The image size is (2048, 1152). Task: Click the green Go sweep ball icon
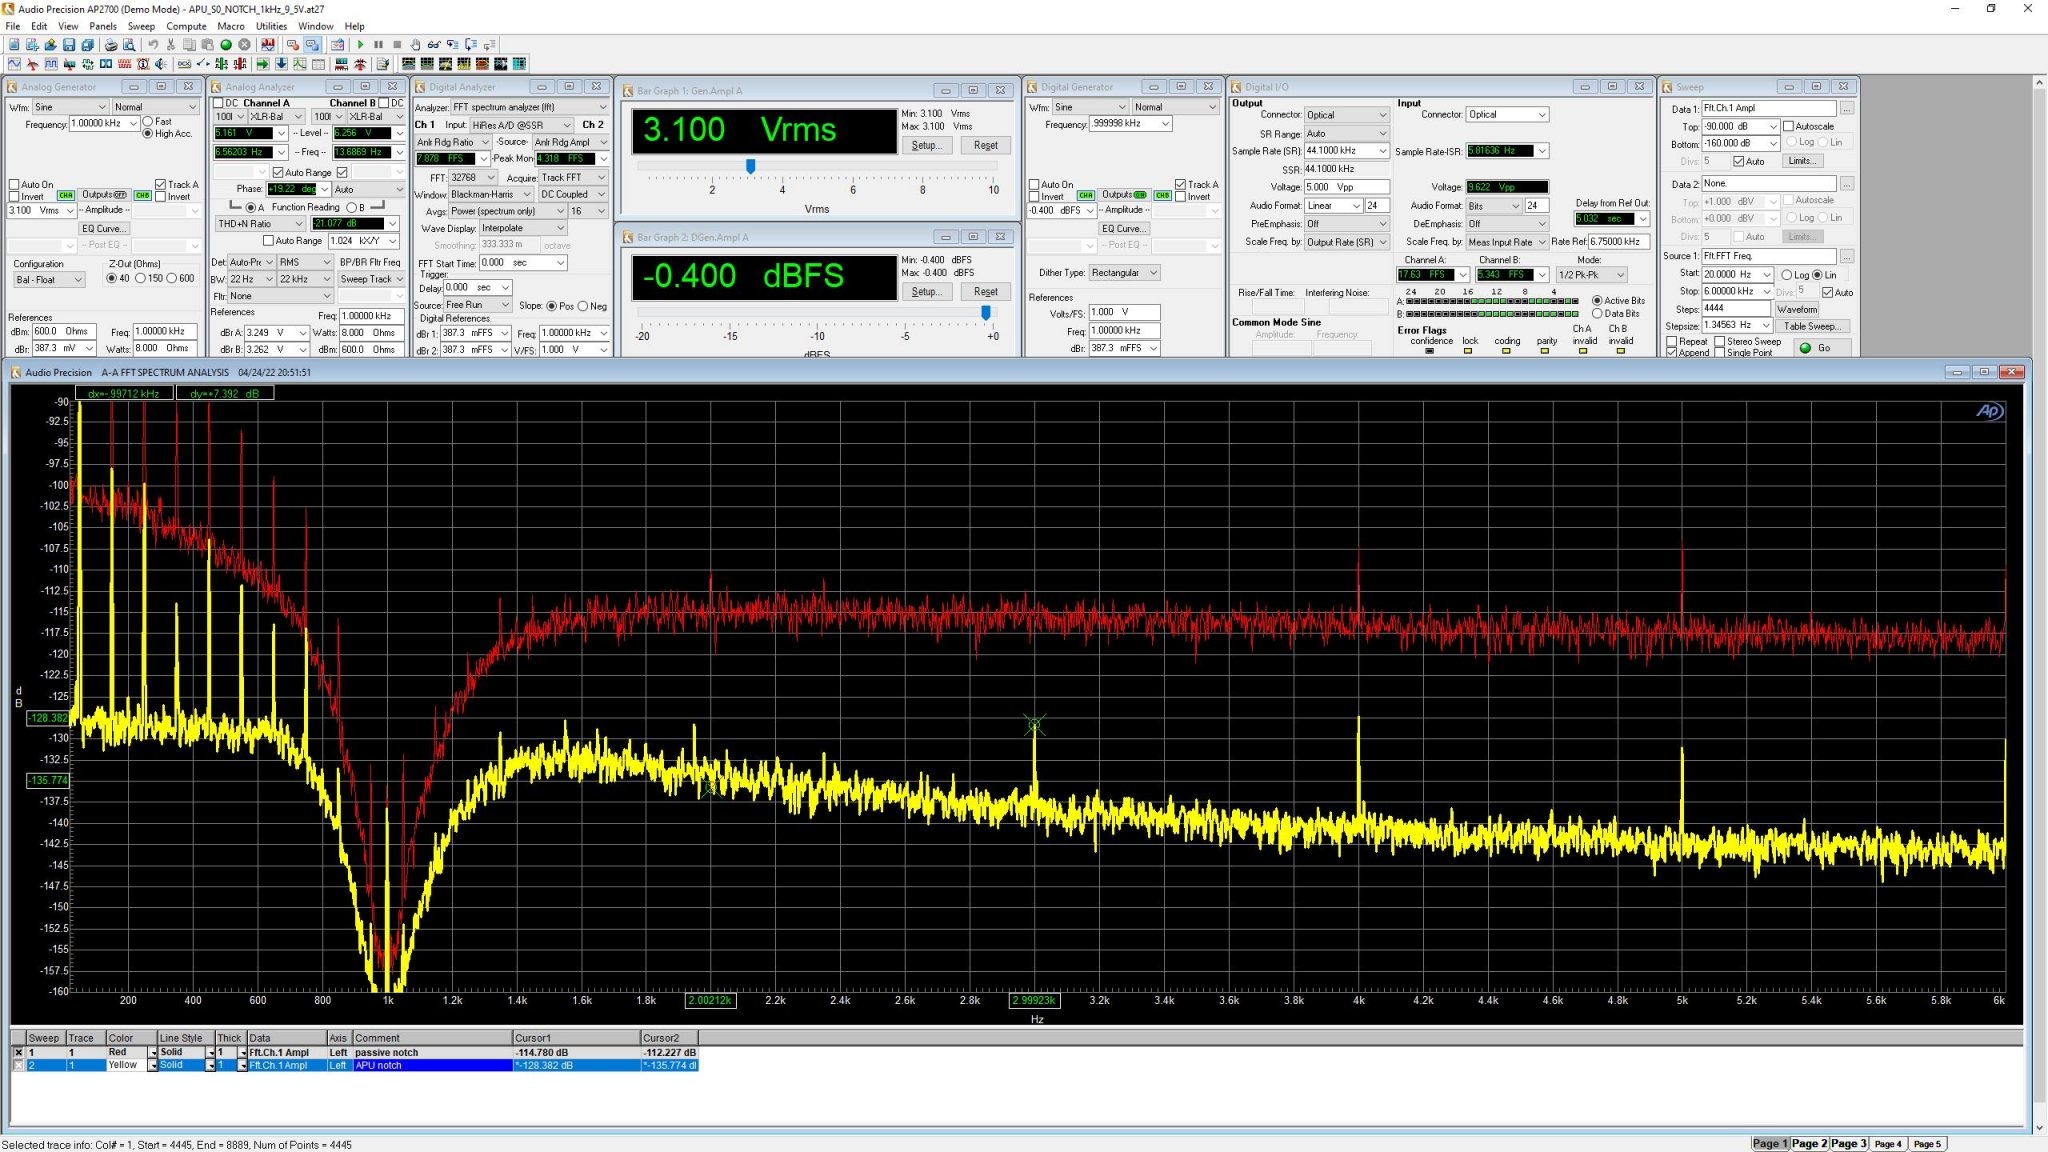[226, 45]
